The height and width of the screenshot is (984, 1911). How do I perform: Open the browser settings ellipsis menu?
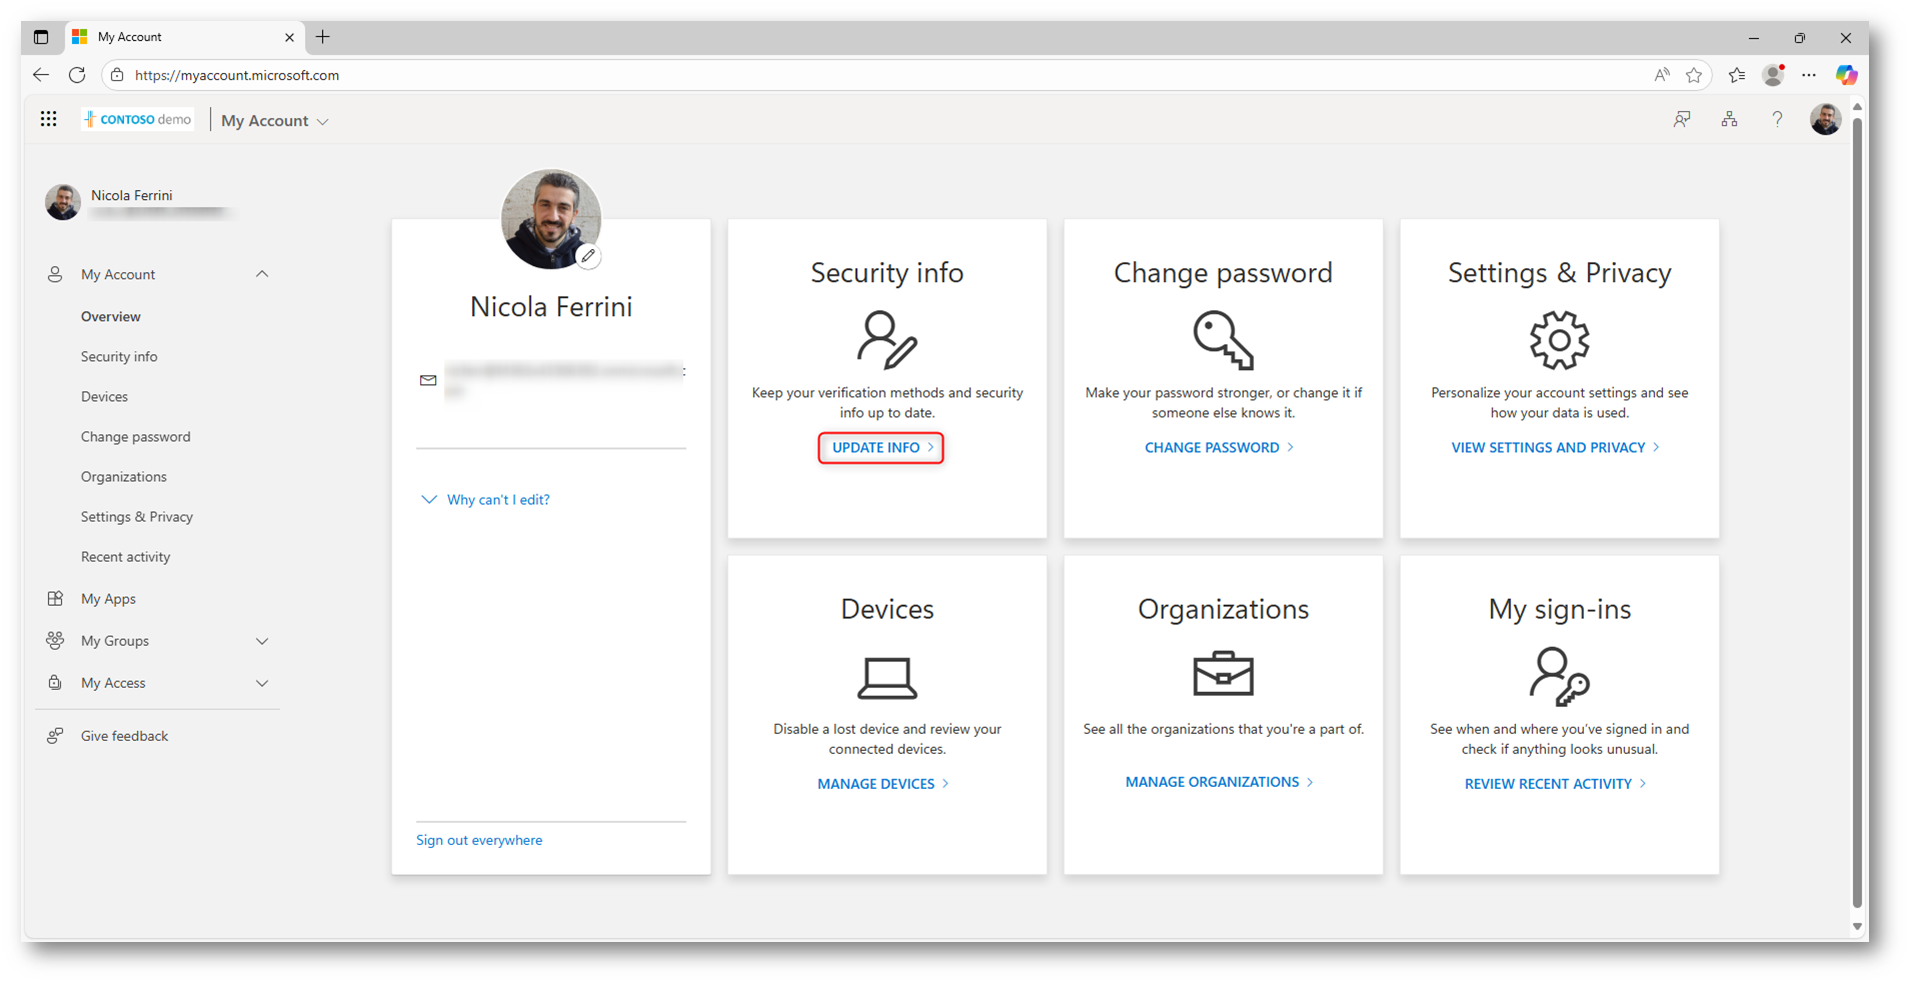1809,75
